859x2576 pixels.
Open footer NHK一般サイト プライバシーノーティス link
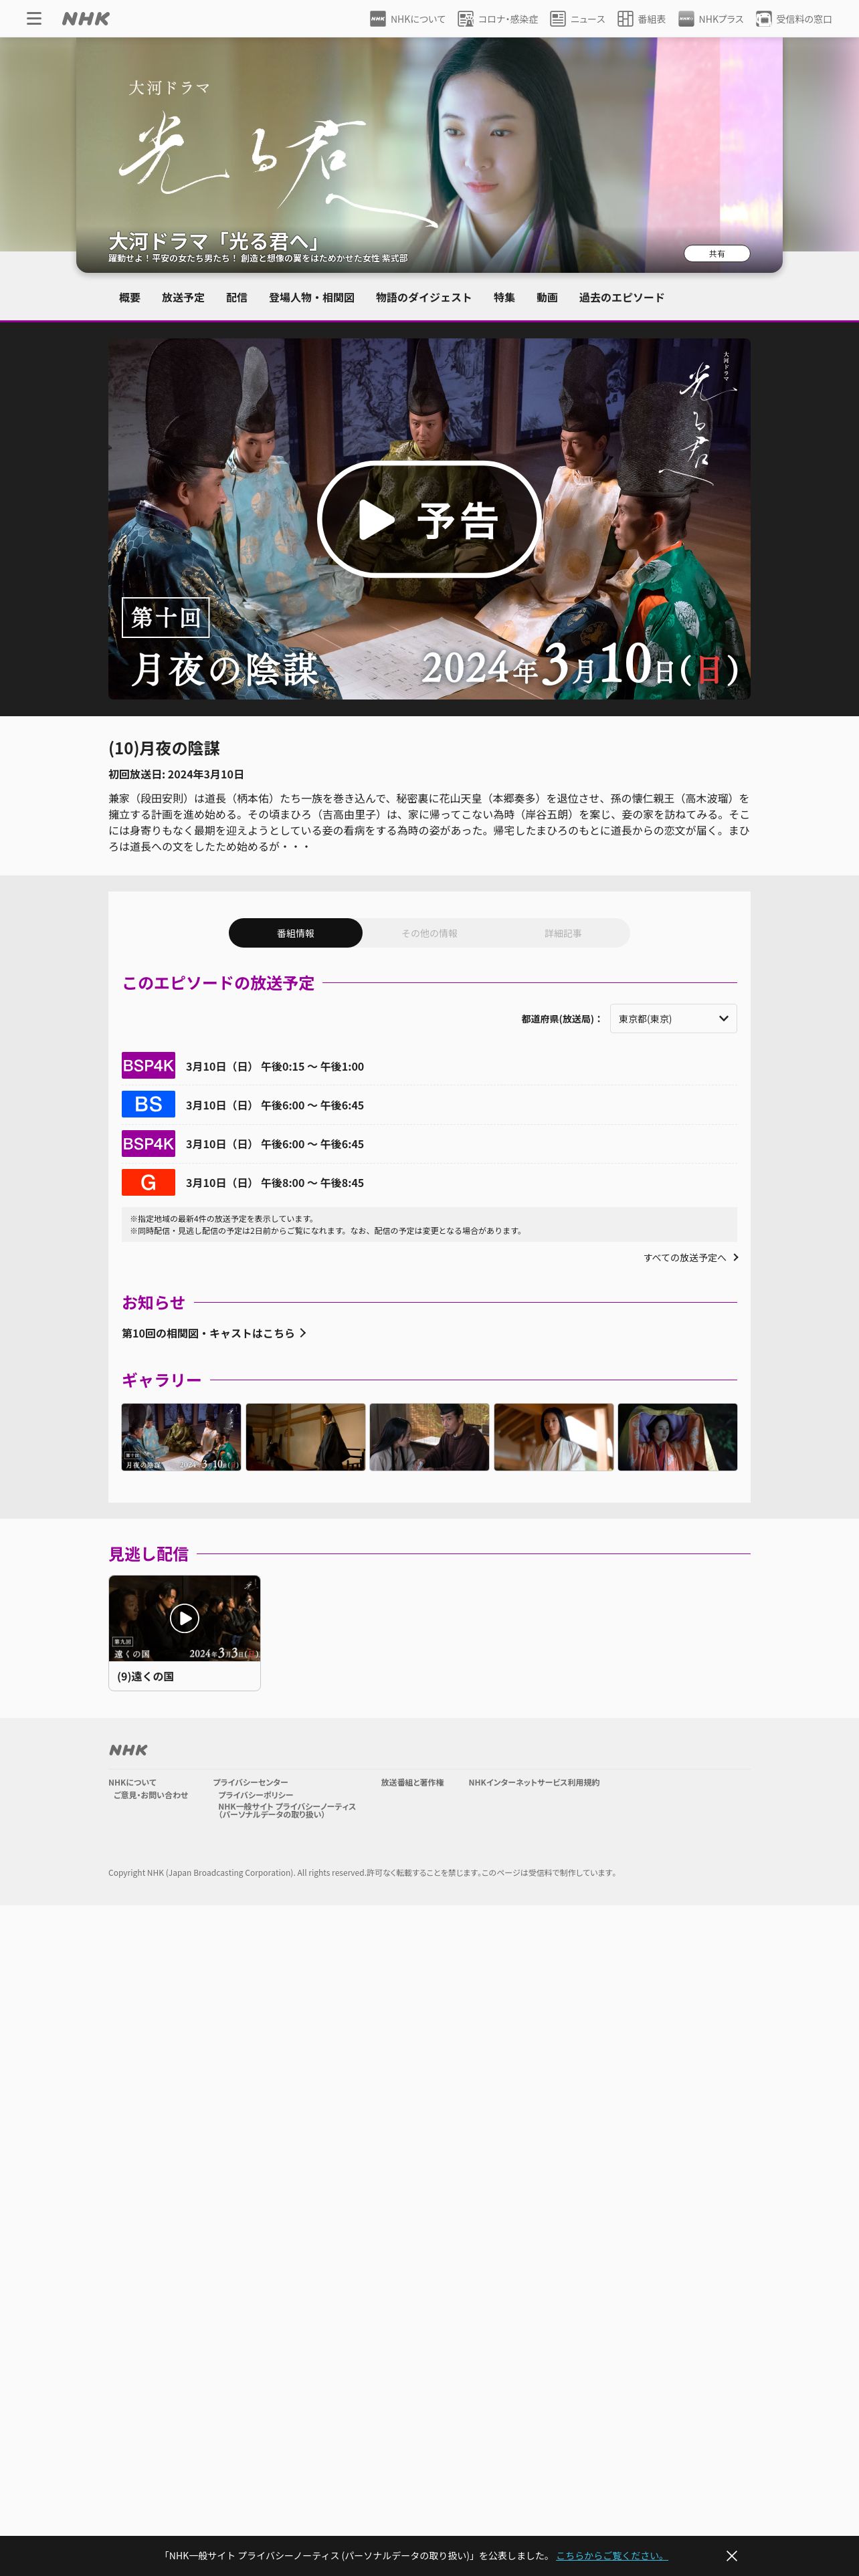[287, 1810]
